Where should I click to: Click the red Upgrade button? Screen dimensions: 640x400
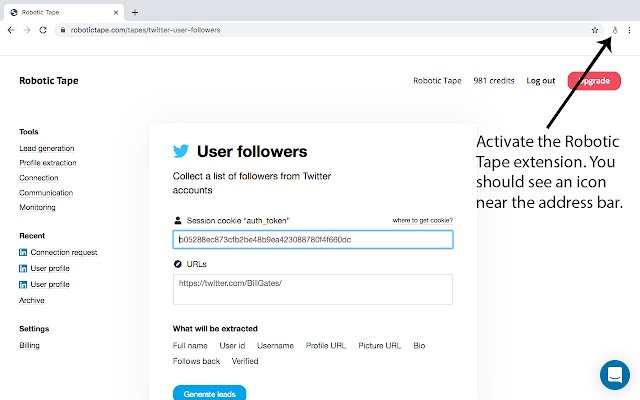coord(594,81)
